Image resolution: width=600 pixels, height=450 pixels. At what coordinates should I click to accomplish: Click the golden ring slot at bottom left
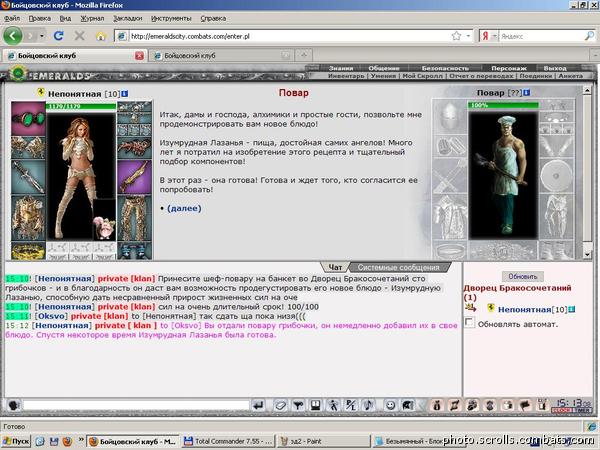click(28, 251)
